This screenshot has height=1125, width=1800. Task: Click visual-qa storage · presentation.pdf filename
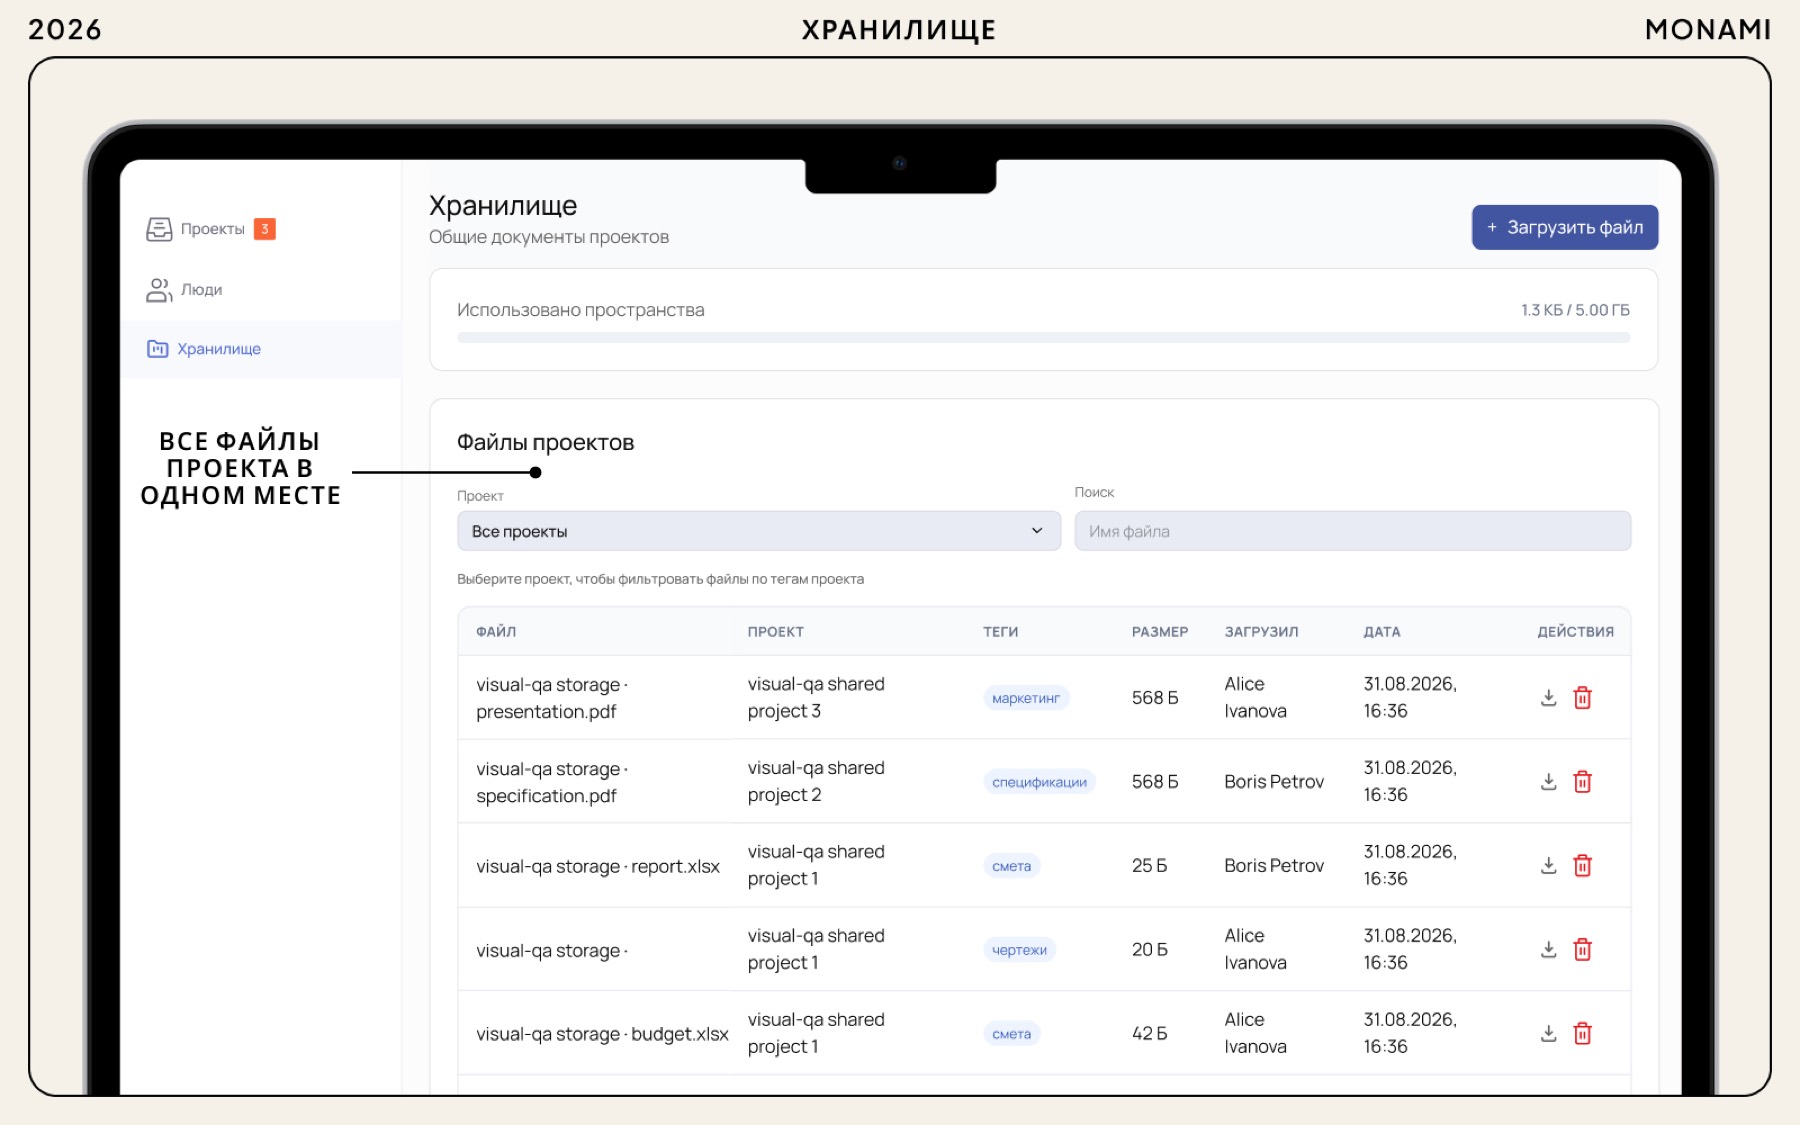(552, 698)
